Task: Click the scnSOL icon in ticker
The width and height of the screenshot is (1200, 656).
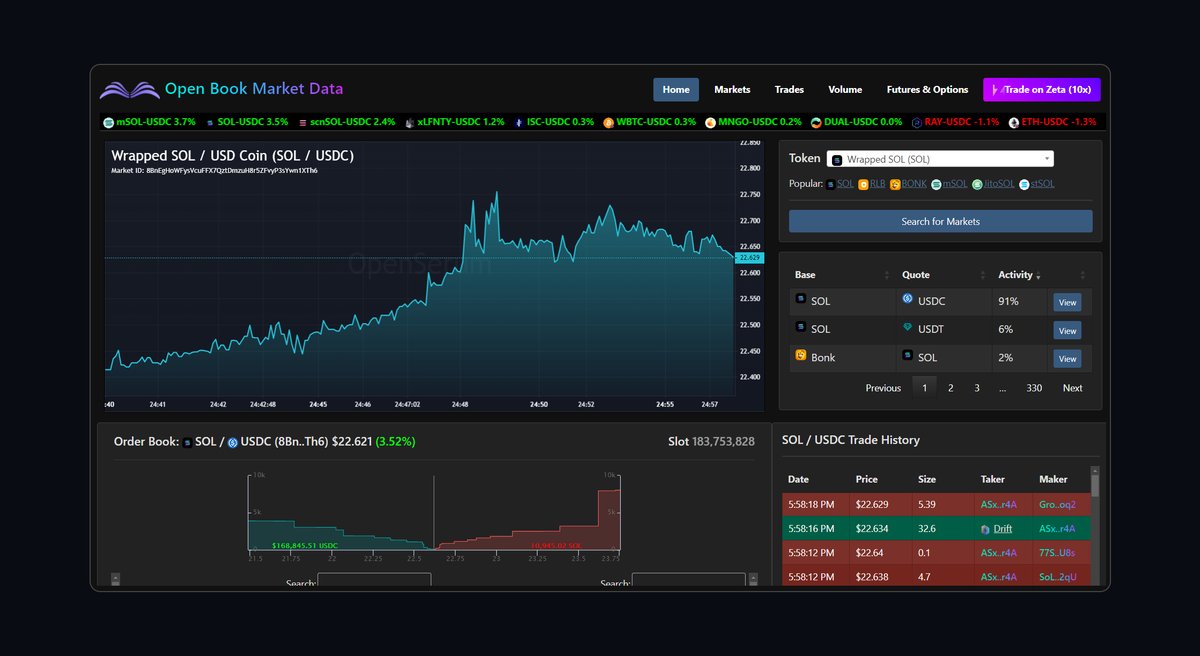Action: point(303,122)
